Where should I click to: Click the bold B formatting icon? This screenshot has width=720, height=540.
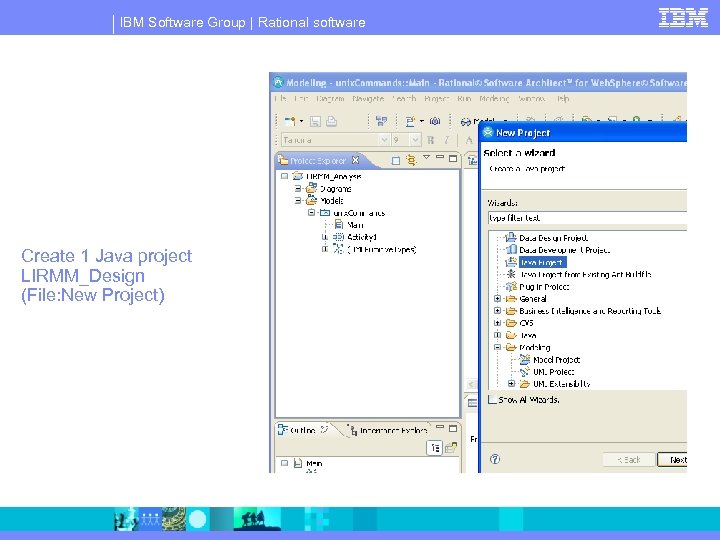point(431,140)
